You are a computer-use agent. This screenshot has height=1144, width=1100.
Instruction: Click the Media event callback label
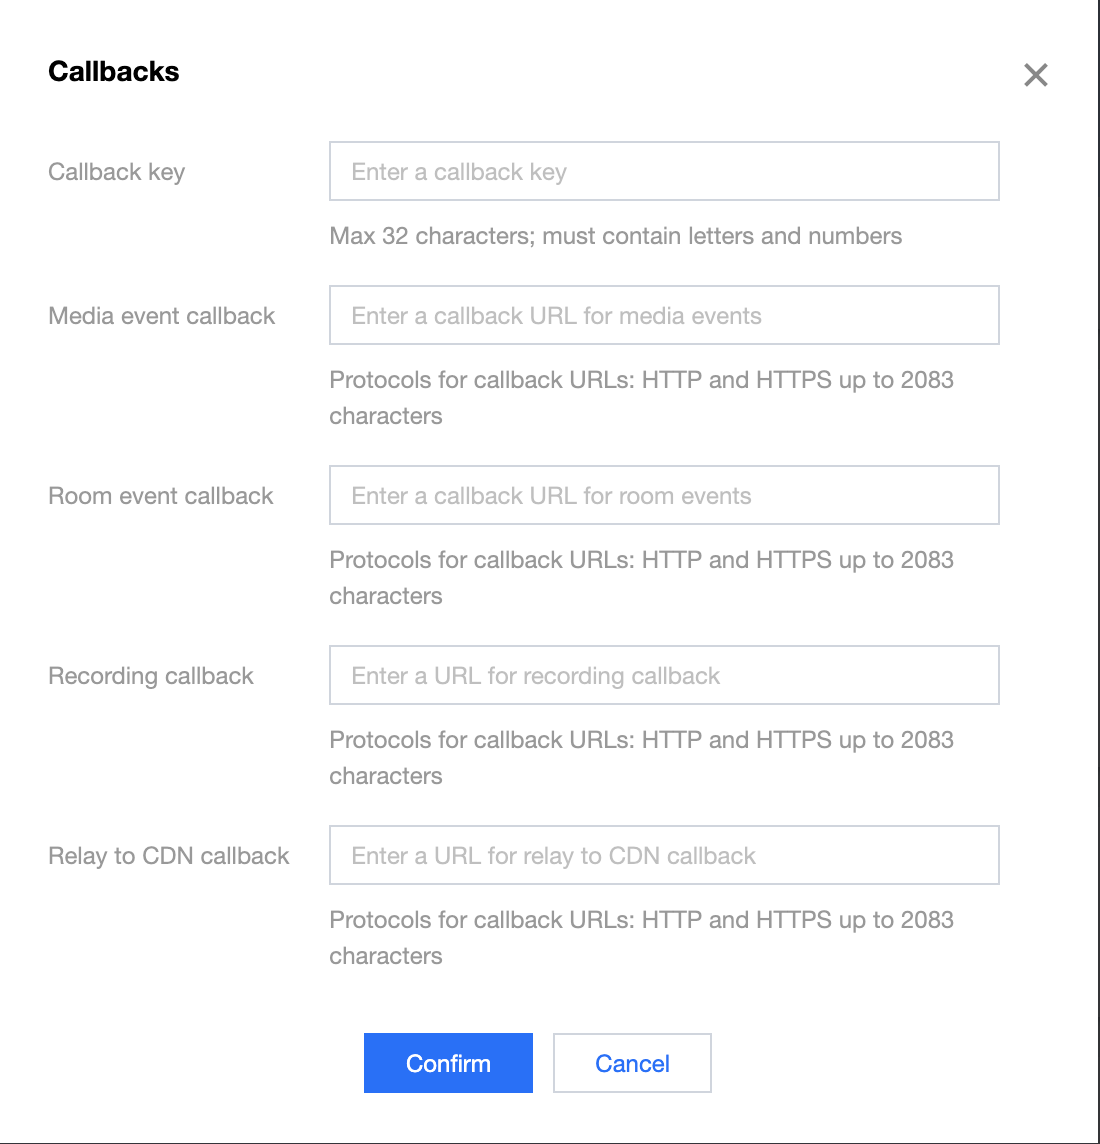point(162,316)
